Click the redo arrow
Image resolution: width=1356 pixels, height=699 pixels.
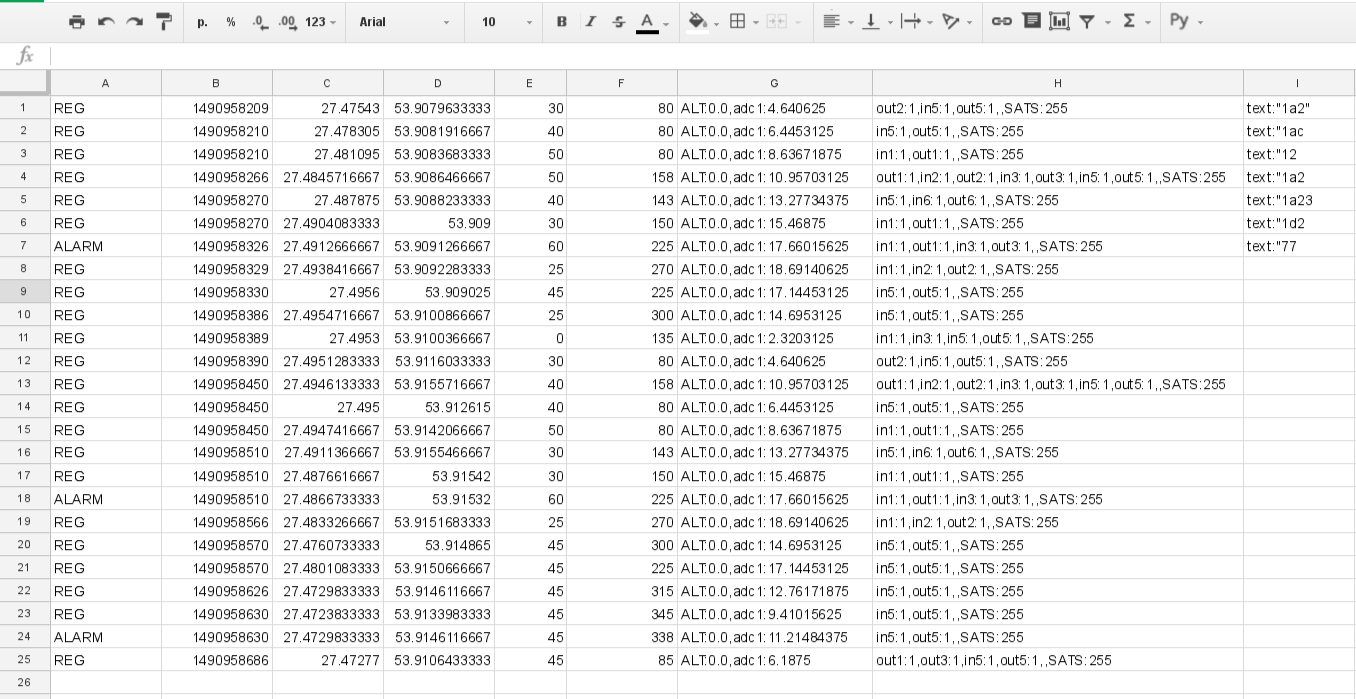click(x=134, y=21)
